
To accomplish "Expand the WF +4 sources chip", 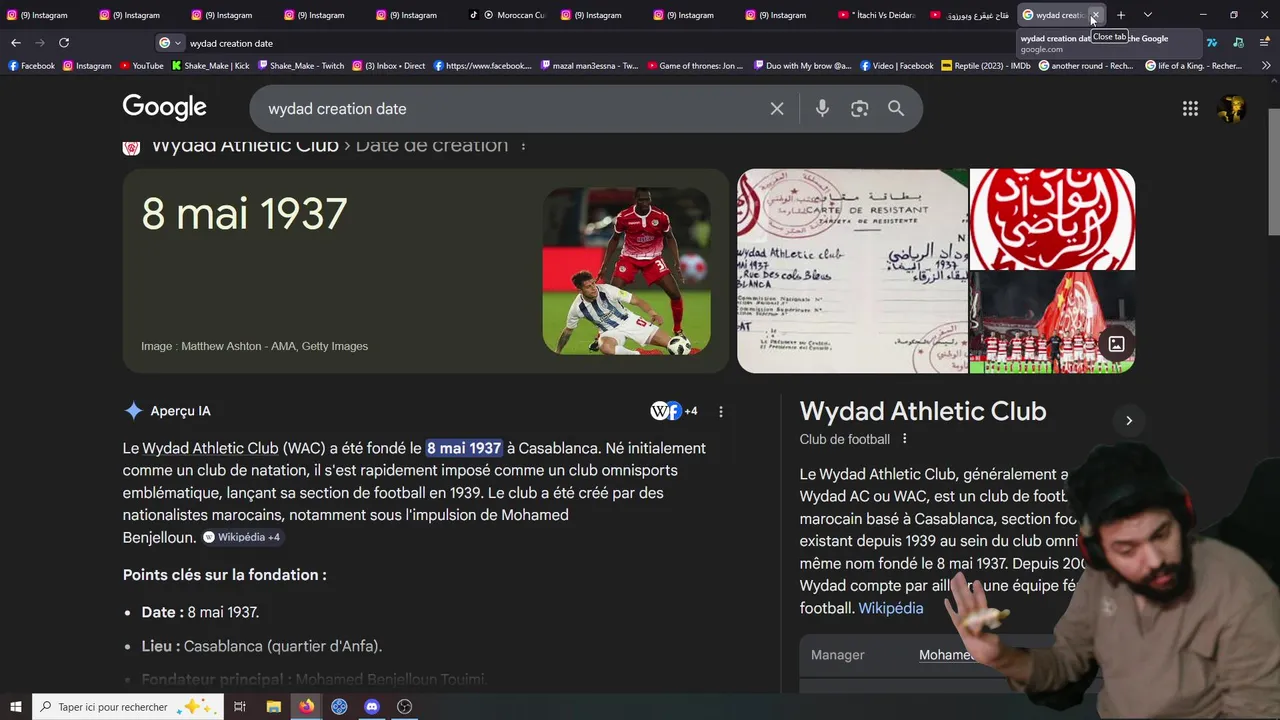I will pyautogui.click(x=674, y=411).
